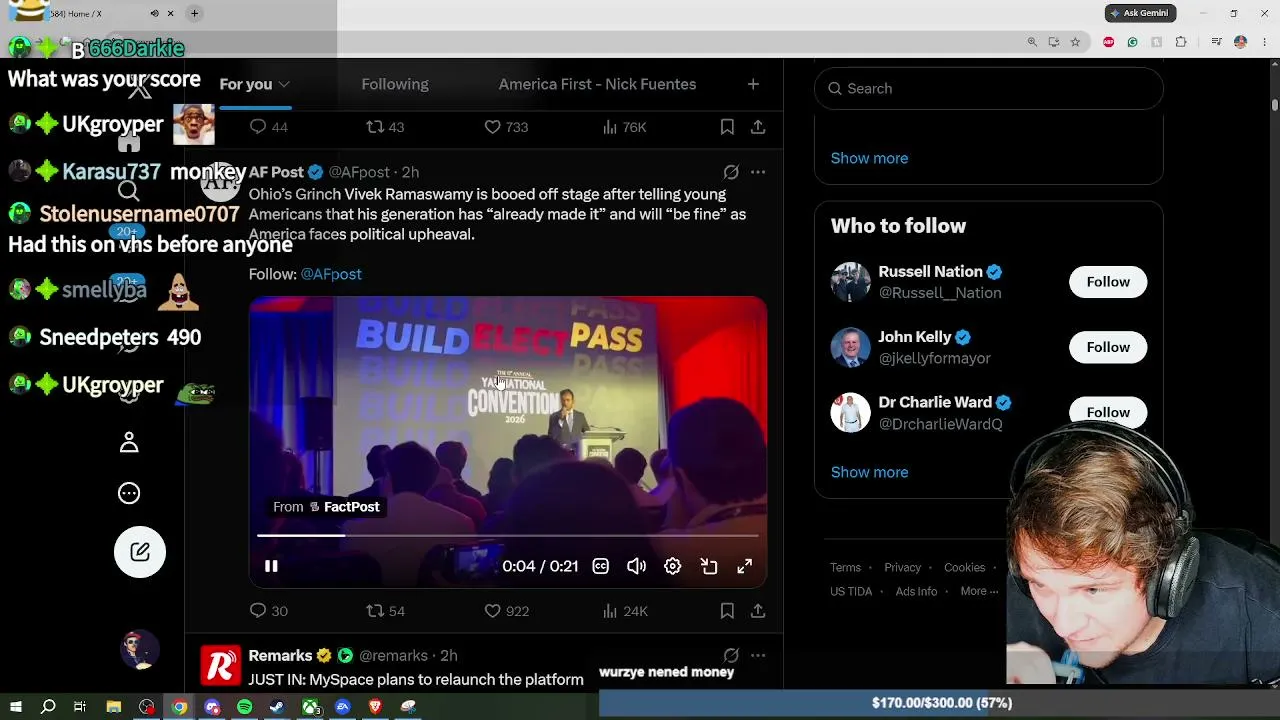Screen dimensions: 1280x720
Task: Show more in the upper sidebar panel
Action: (869, 158)
